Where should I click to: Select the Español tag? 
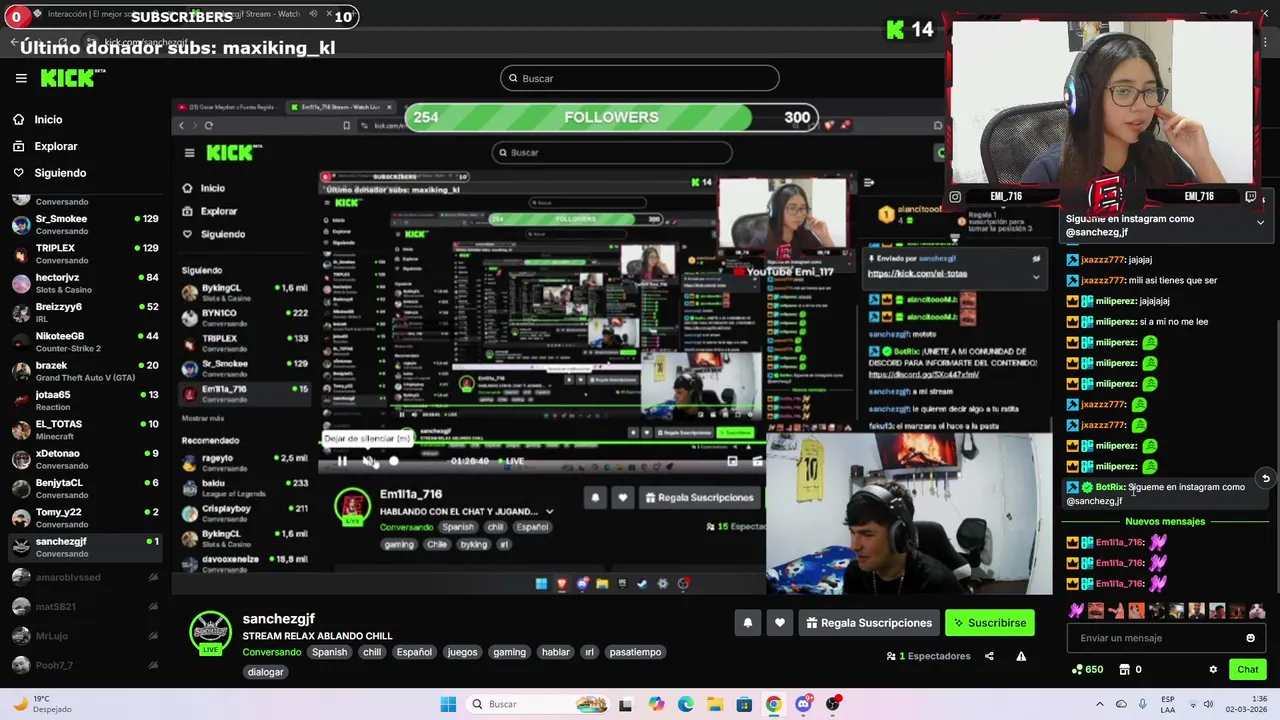coord(414,652)
